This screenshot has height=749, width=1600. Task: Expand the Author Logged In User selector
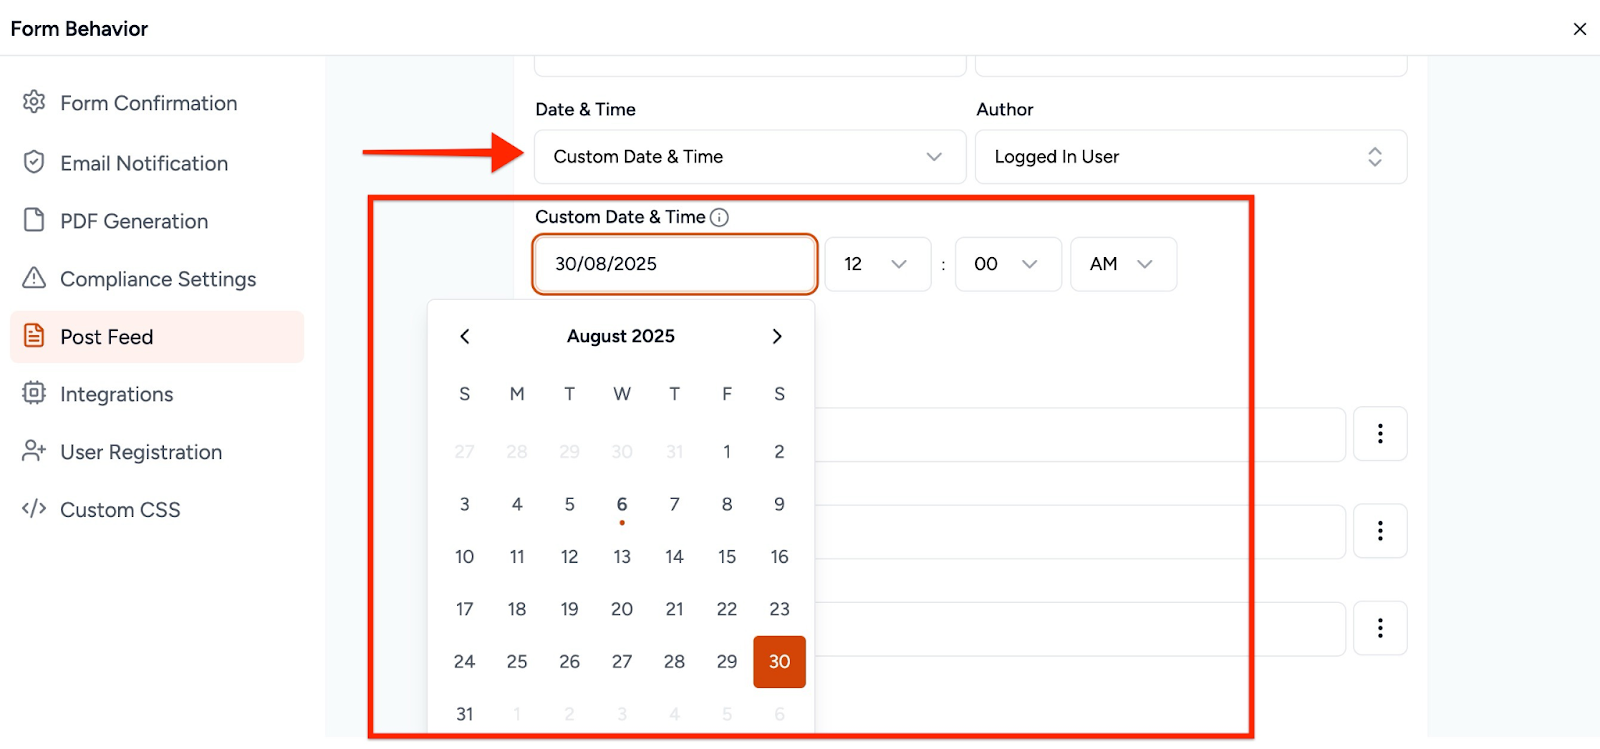[1190, 157]
